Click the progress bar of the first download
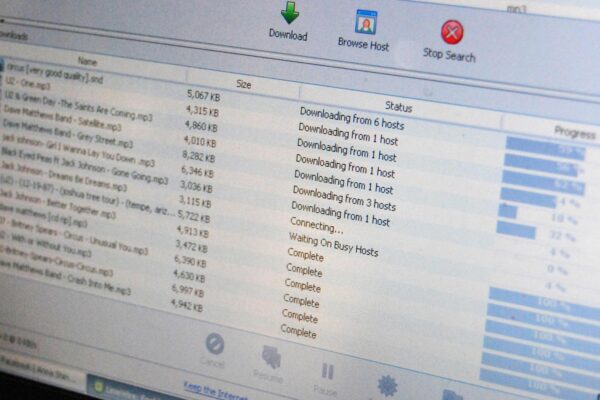 pyautogui.click(x=545, y=150)
